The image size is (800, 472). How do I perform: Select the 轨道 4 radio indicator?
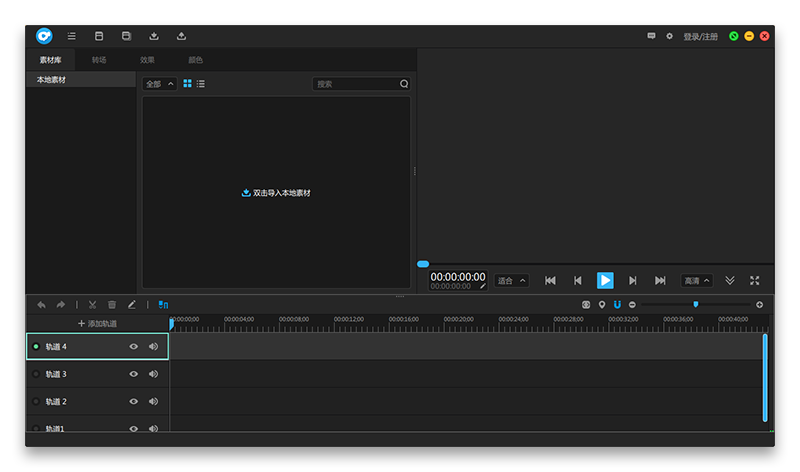[x=36, y=346]
